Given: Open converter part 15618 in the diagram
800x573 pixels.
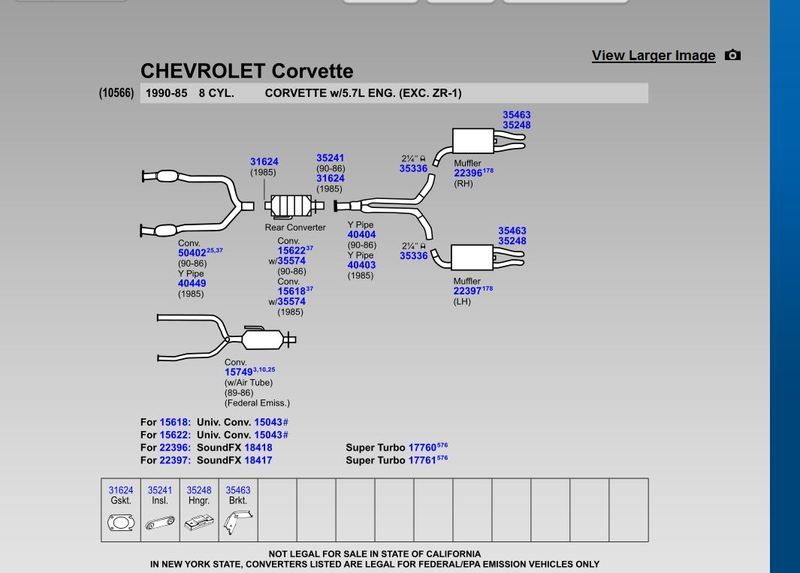Looking at the screenshot, I should pos(291,291).
